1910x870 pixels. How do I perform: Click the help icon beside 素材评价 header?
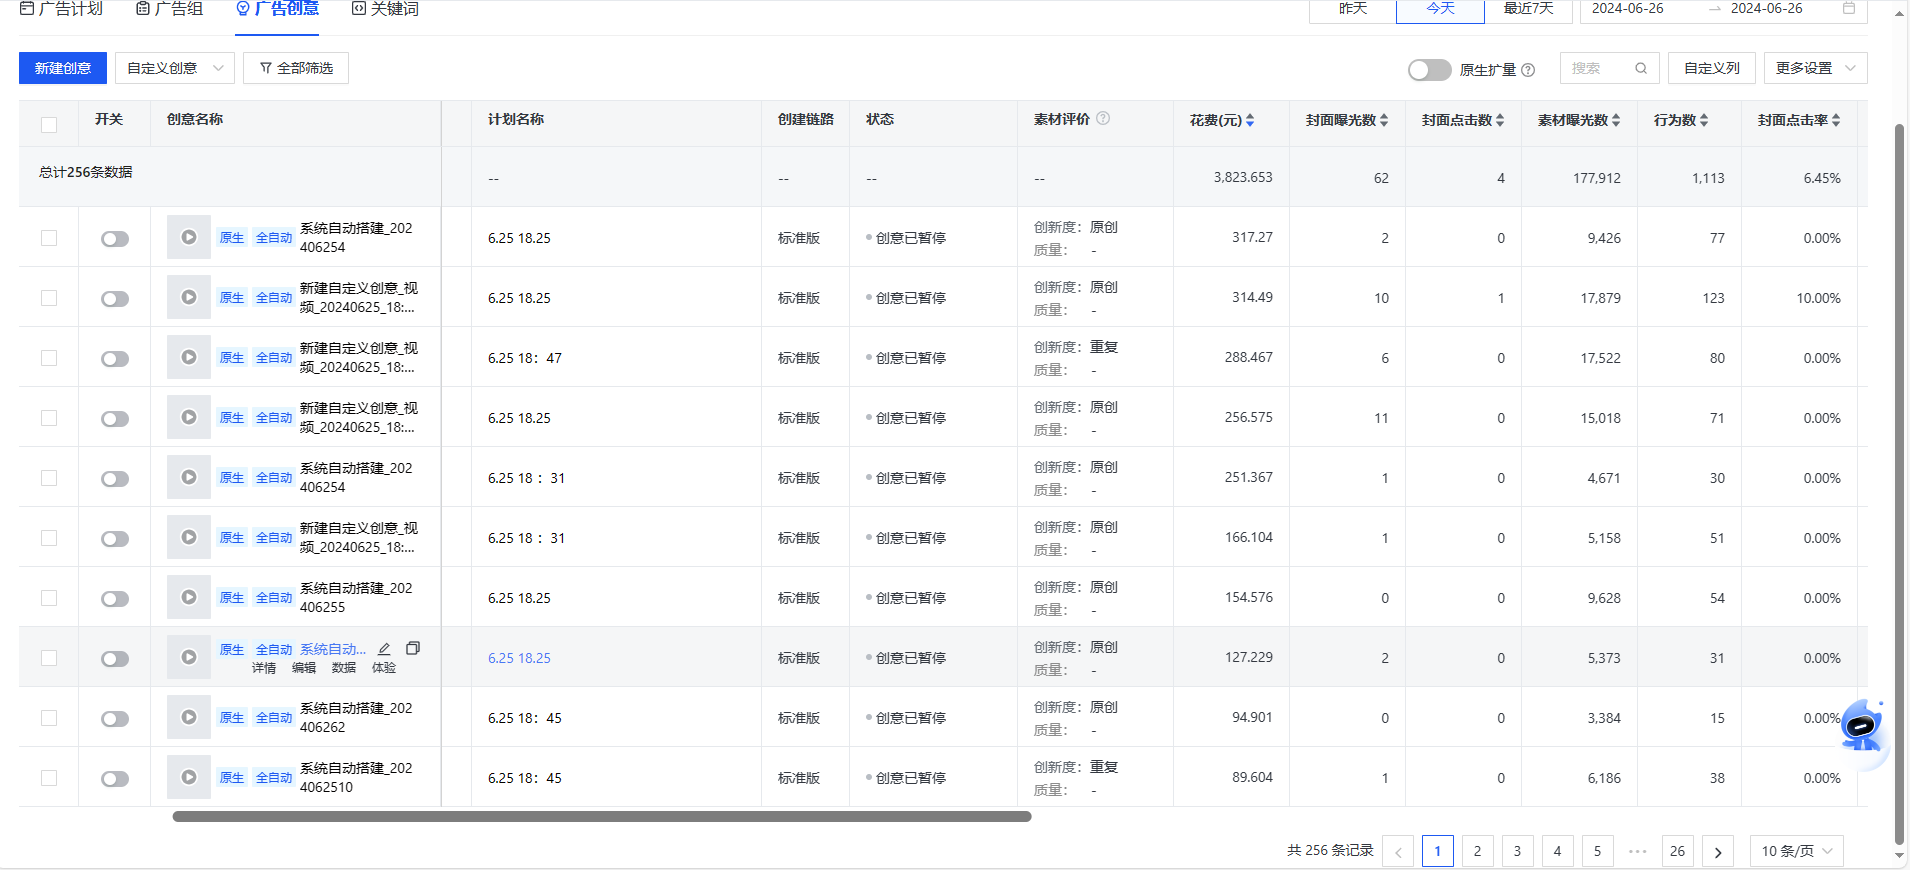pyautogui.click(x=1103, y=118)
